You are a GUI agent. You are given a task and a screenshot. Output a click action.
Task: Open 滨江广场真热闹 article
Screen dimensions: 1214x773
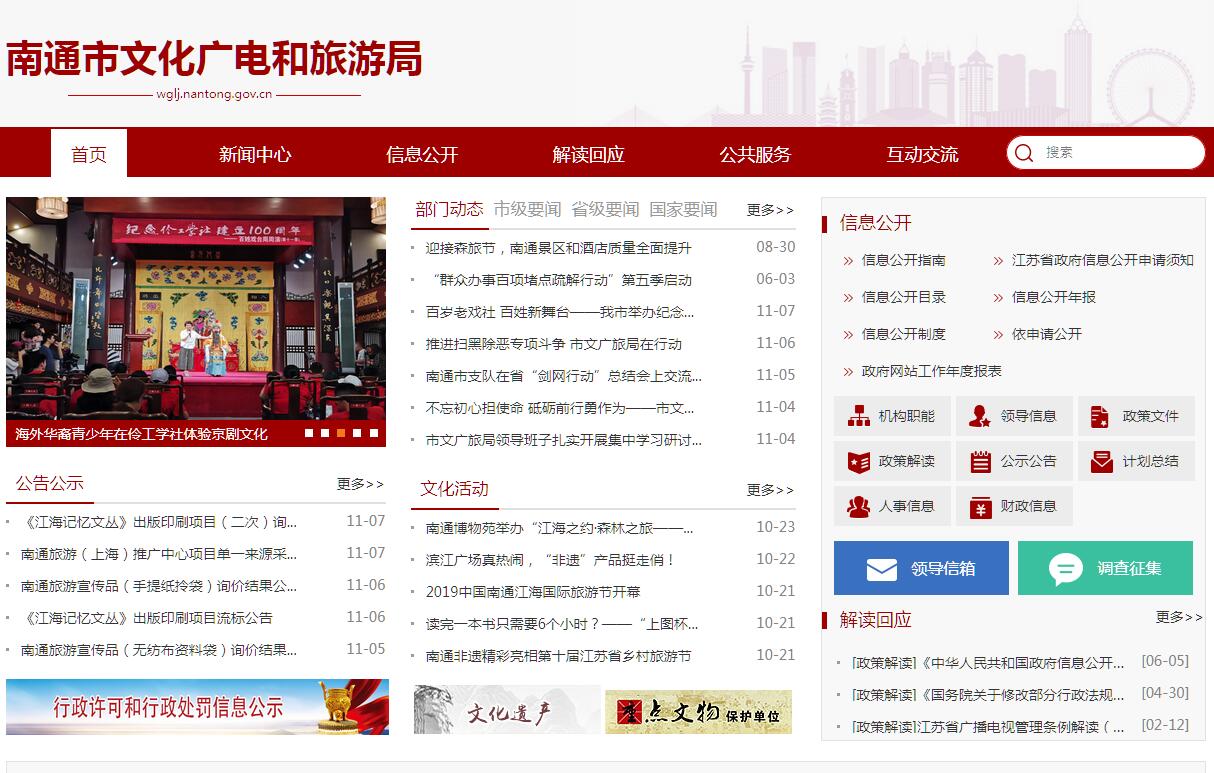(550, 560)
